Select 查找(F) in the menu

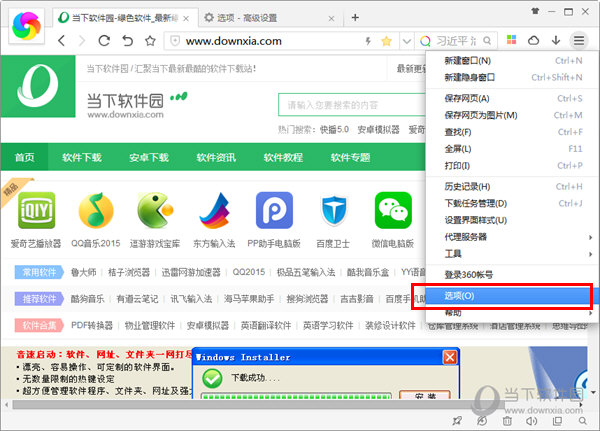(512, 132)
